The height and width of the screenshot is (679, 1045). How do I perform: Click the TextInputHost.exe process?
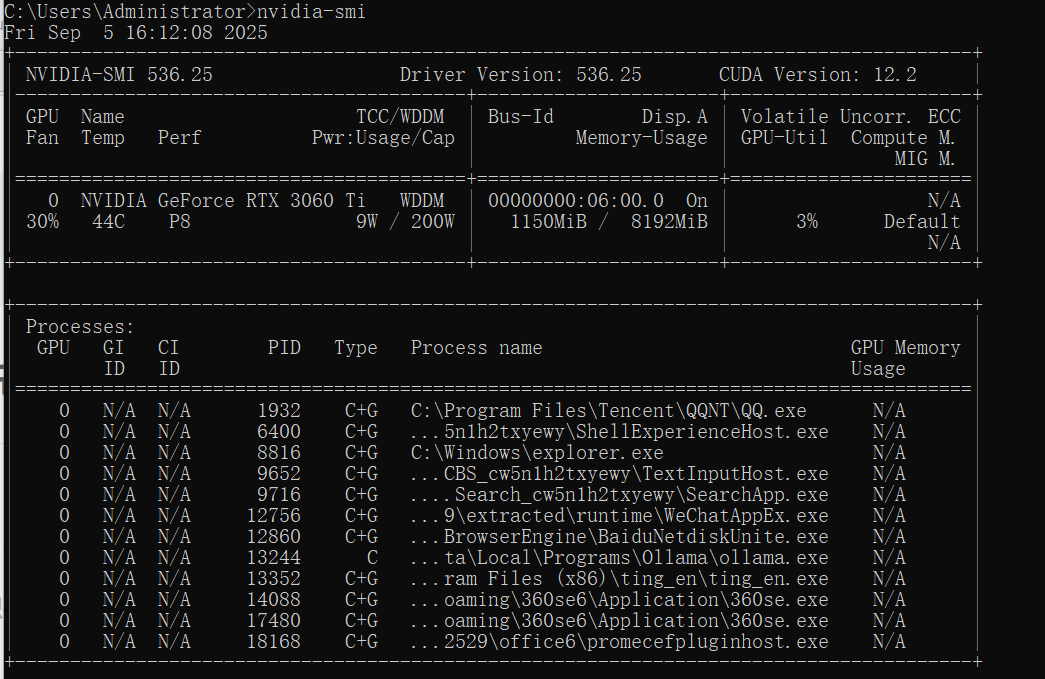620,474
